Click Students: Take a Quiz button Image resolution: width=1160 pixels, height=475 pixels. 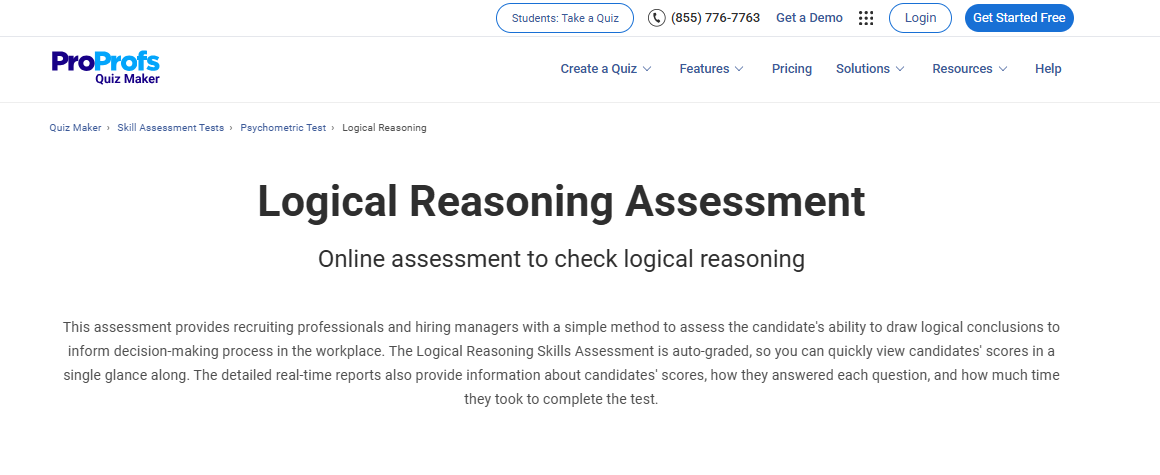click(565, 18)
